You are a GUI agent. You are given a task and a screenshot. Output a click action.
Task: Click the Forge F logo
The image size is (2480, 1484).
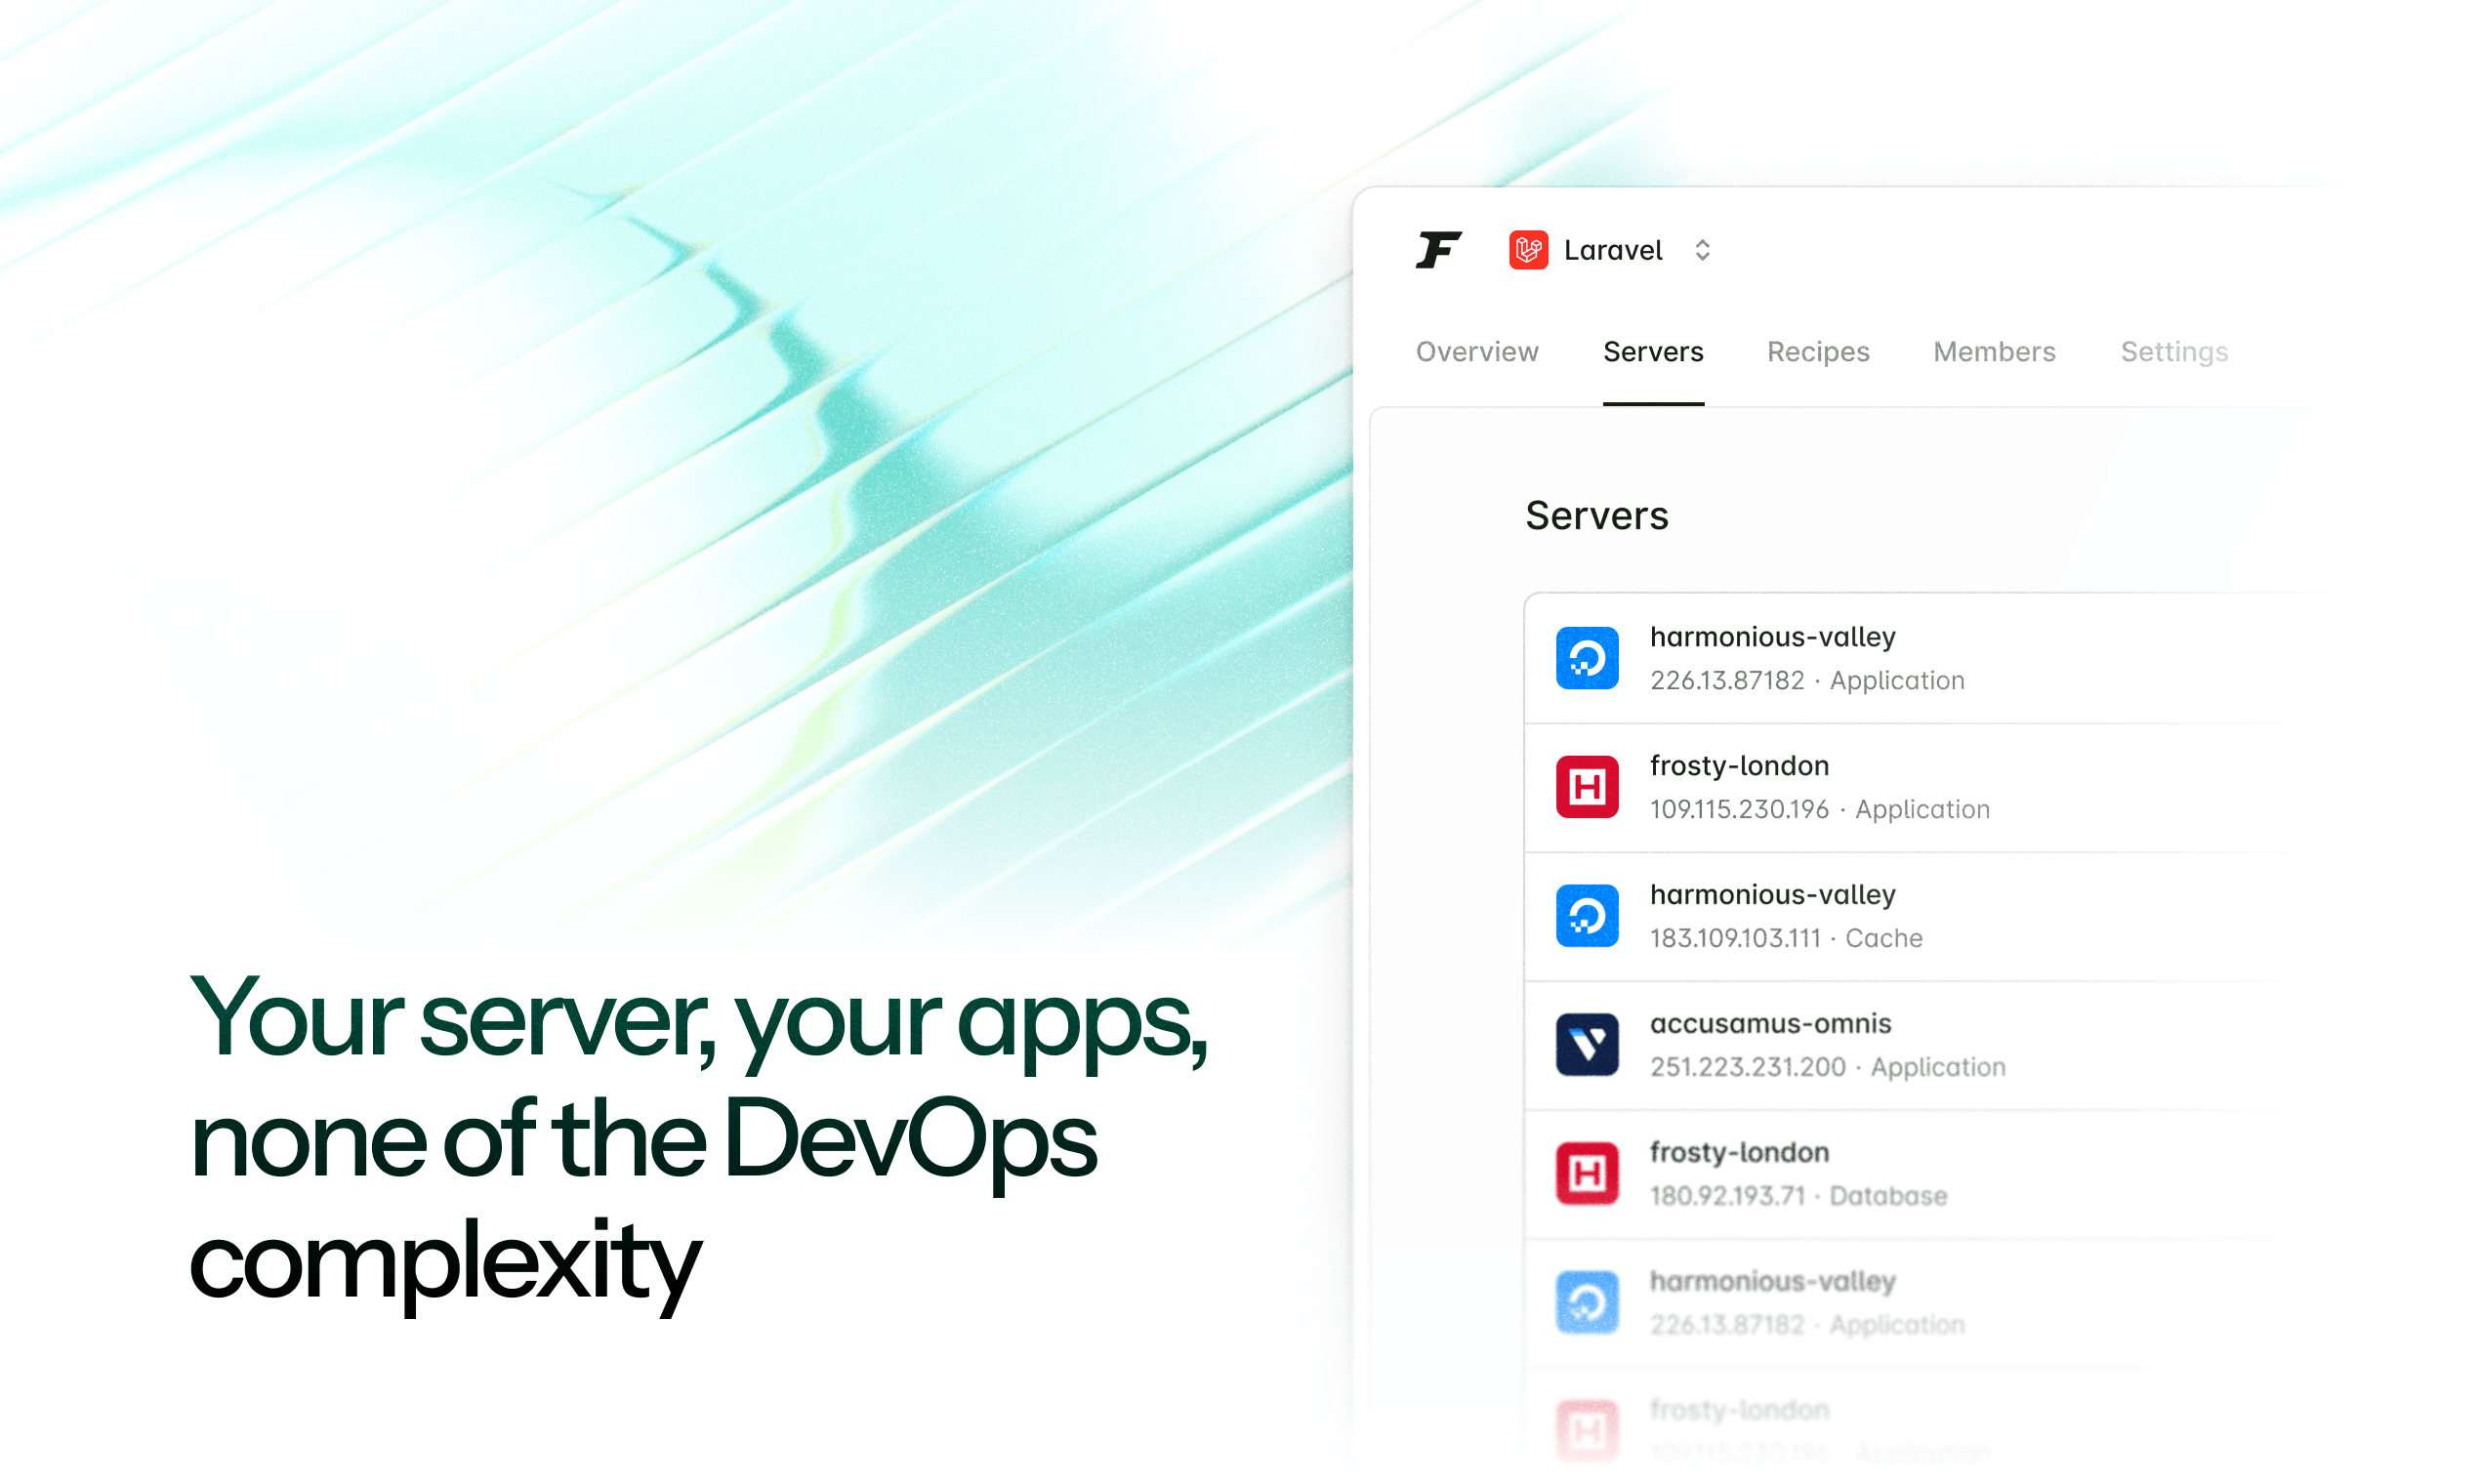point(1438,250)
